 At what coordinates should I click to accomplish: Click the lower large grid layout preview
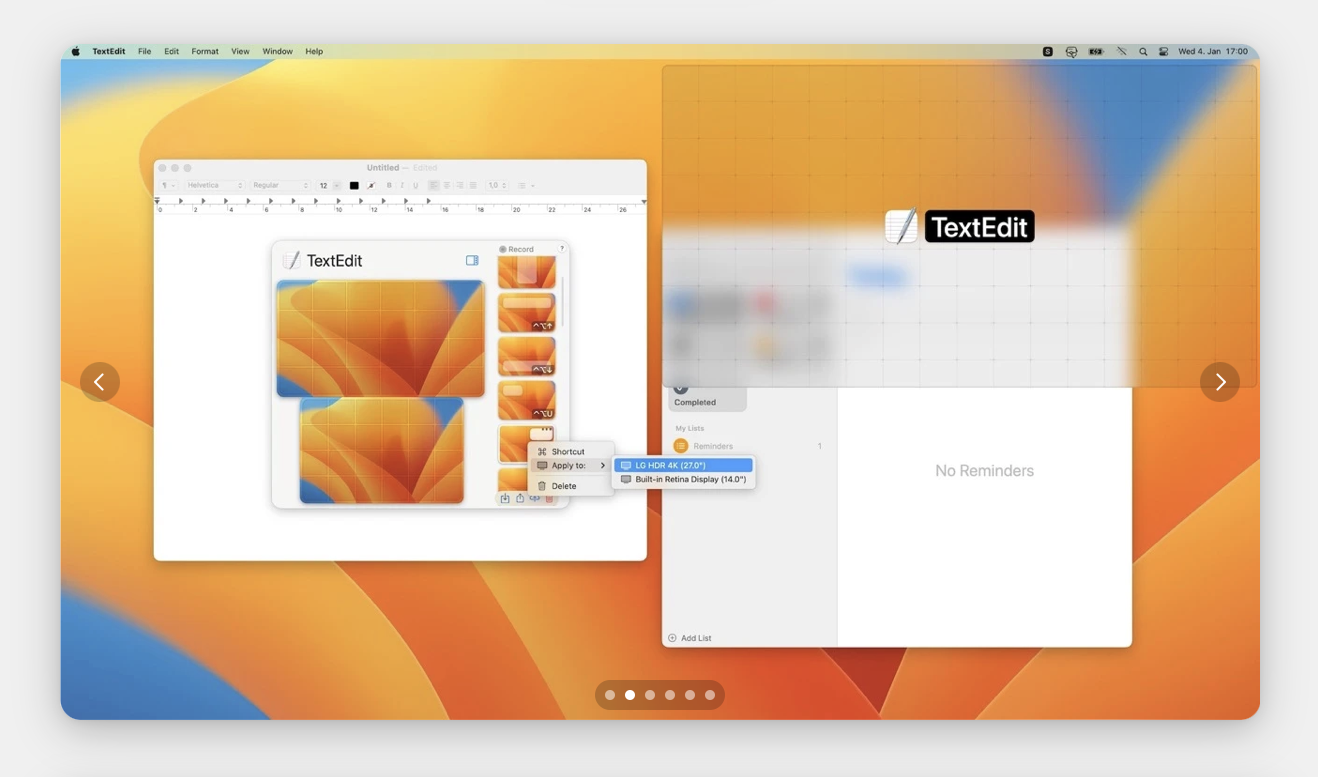[382, 451]
